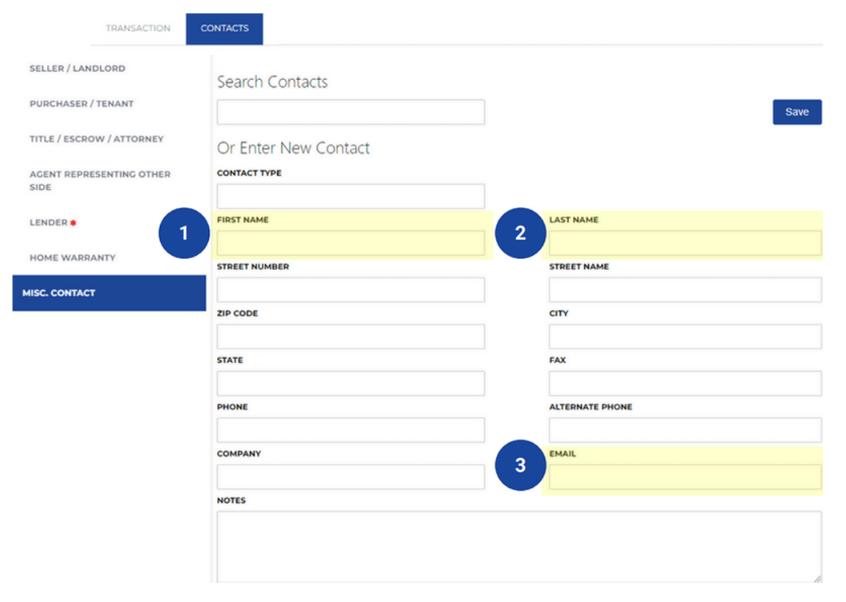
Task: Click the Notes text area
Action: 519,546
